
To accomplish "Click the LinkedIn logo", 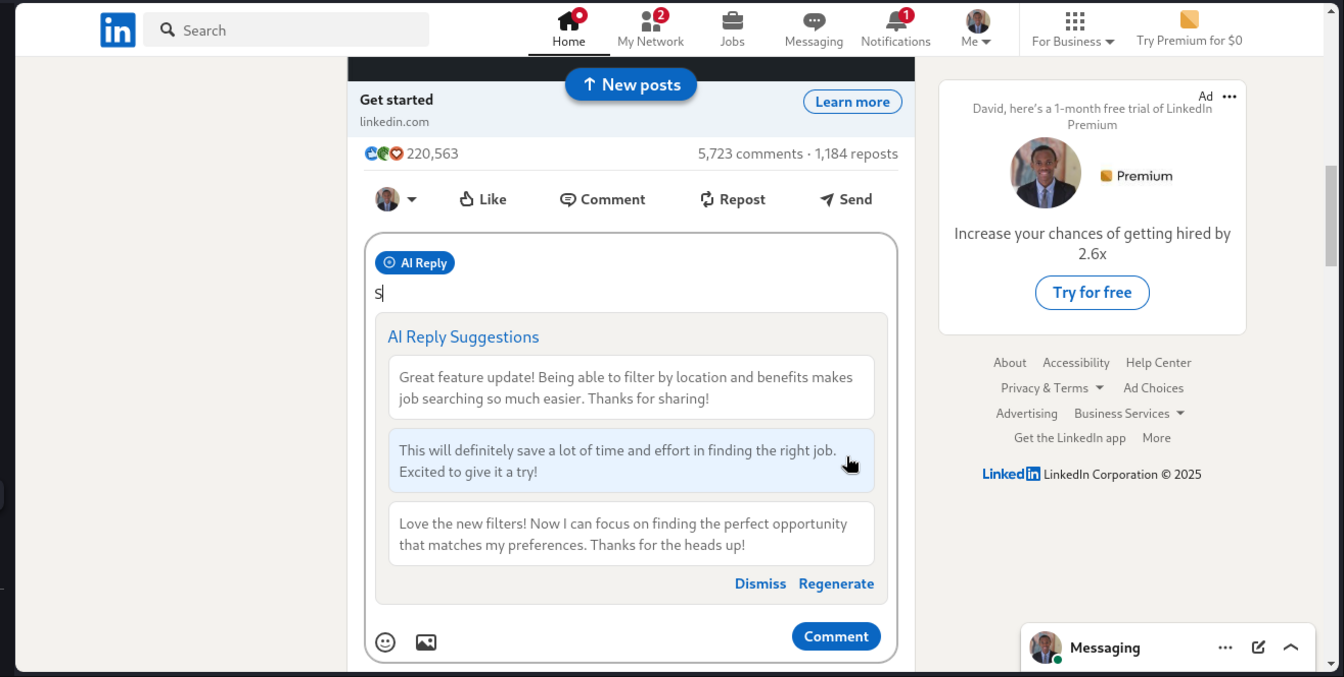I will click(x=117, y=29).
